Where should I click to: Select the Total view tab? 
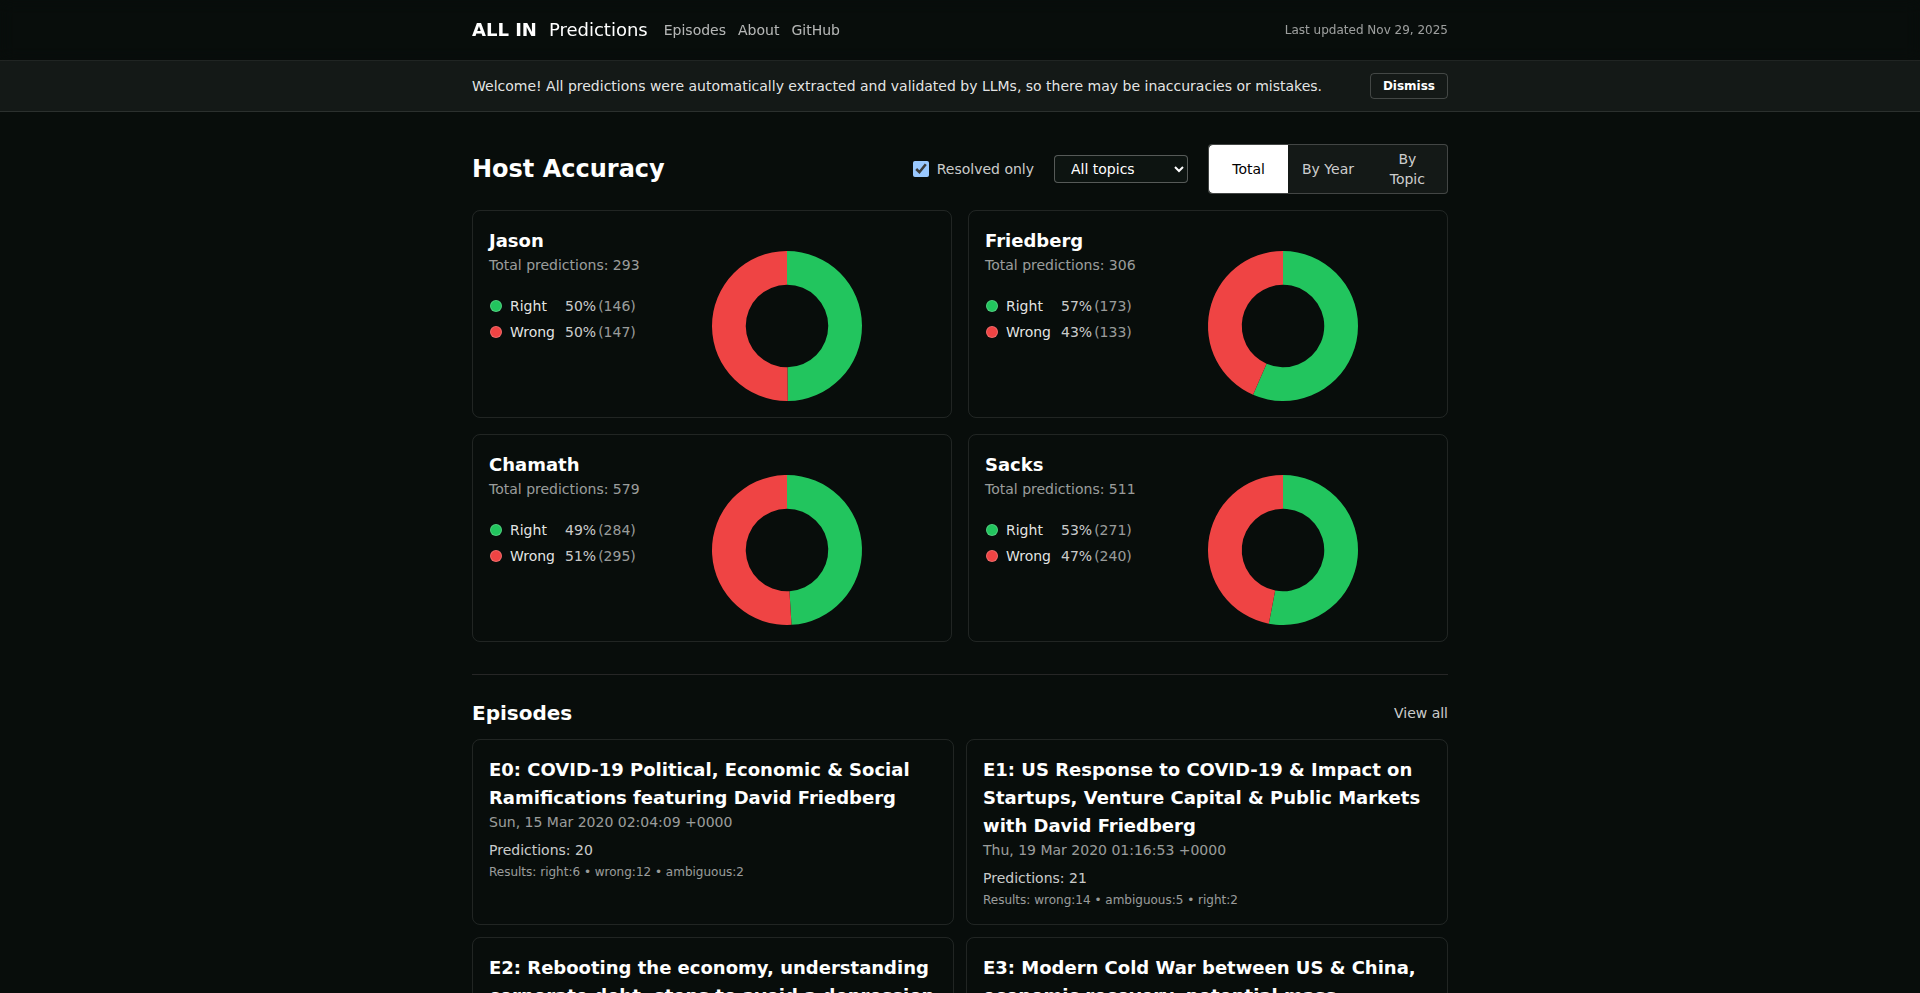coord(1248,169)
